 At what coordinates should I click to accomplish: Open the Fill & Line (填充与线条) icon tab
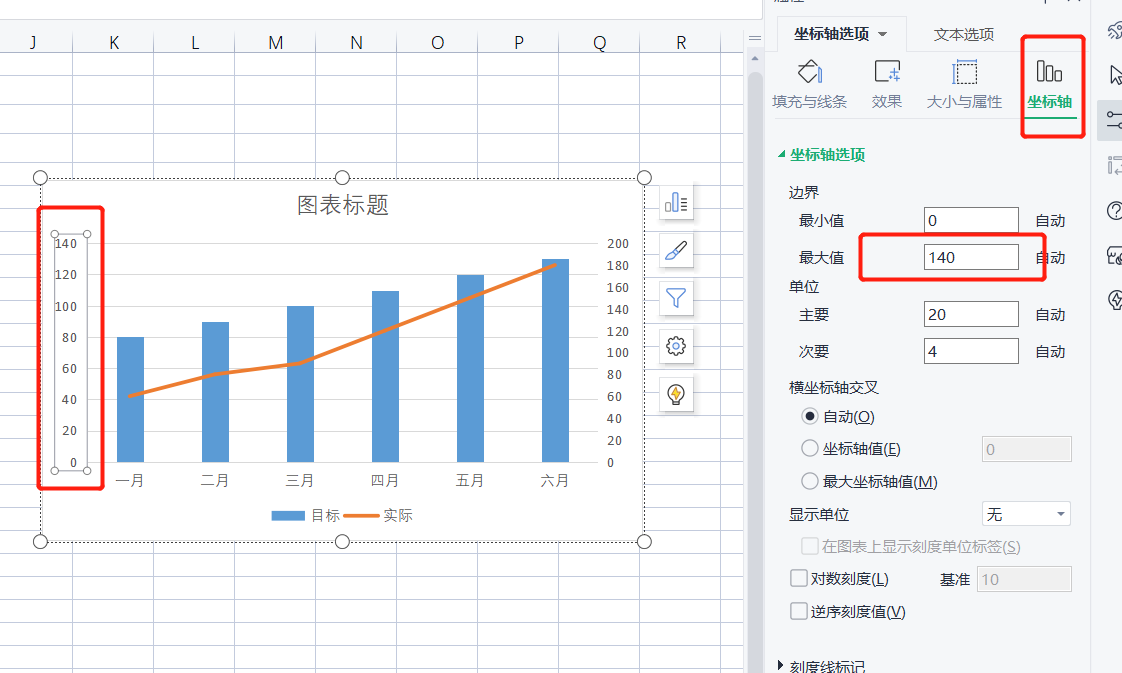coord(809,84)
